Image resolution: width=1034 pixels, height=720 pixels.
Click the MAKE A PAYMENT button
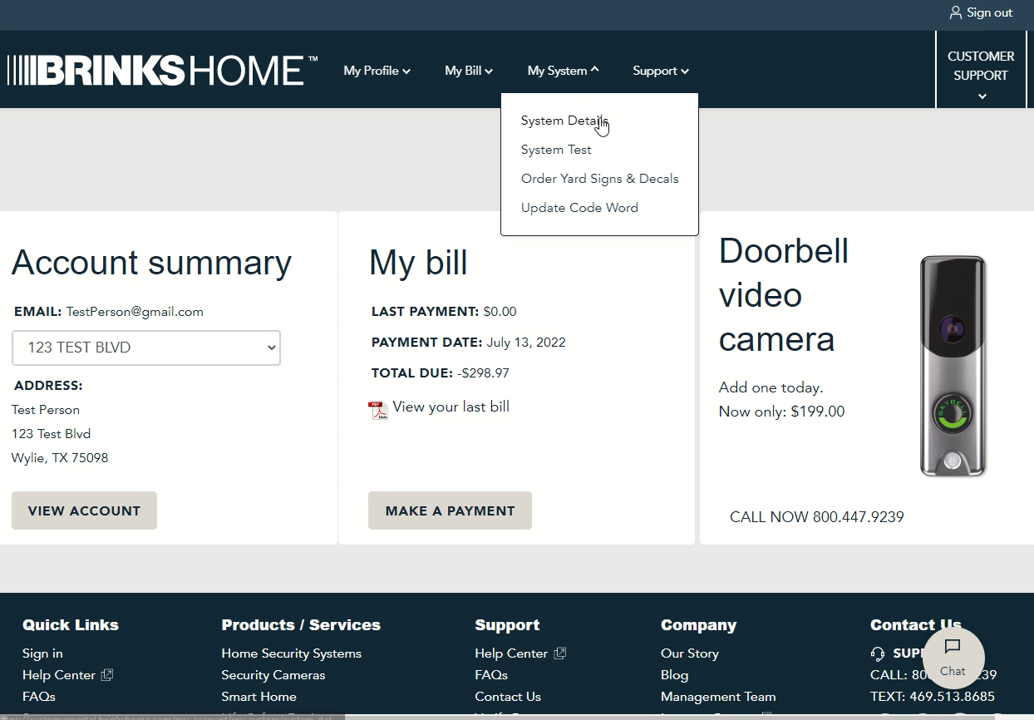point(450,510)
